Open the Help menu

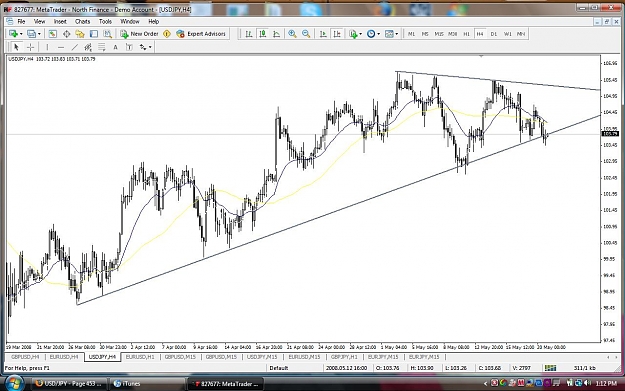click(x=154, y=22)
